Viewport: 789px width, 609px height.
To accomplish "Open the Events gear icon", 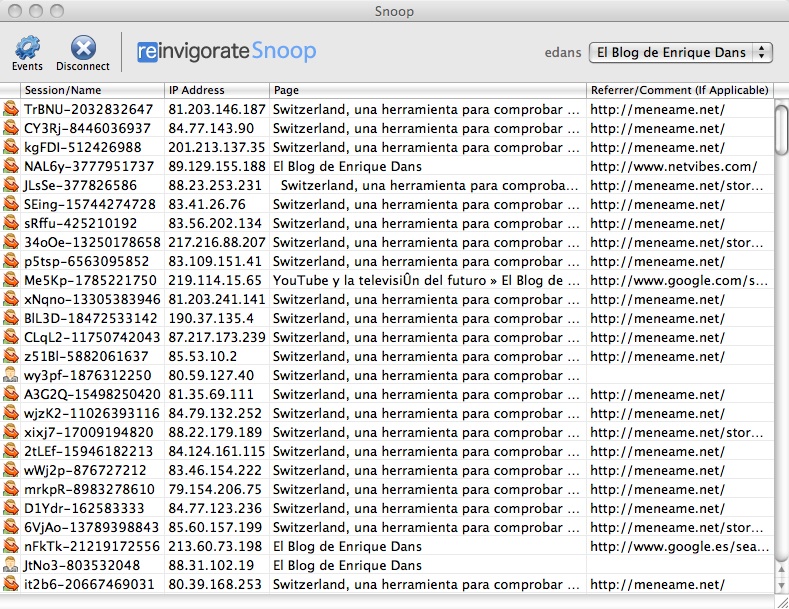I will click(27, 47).
